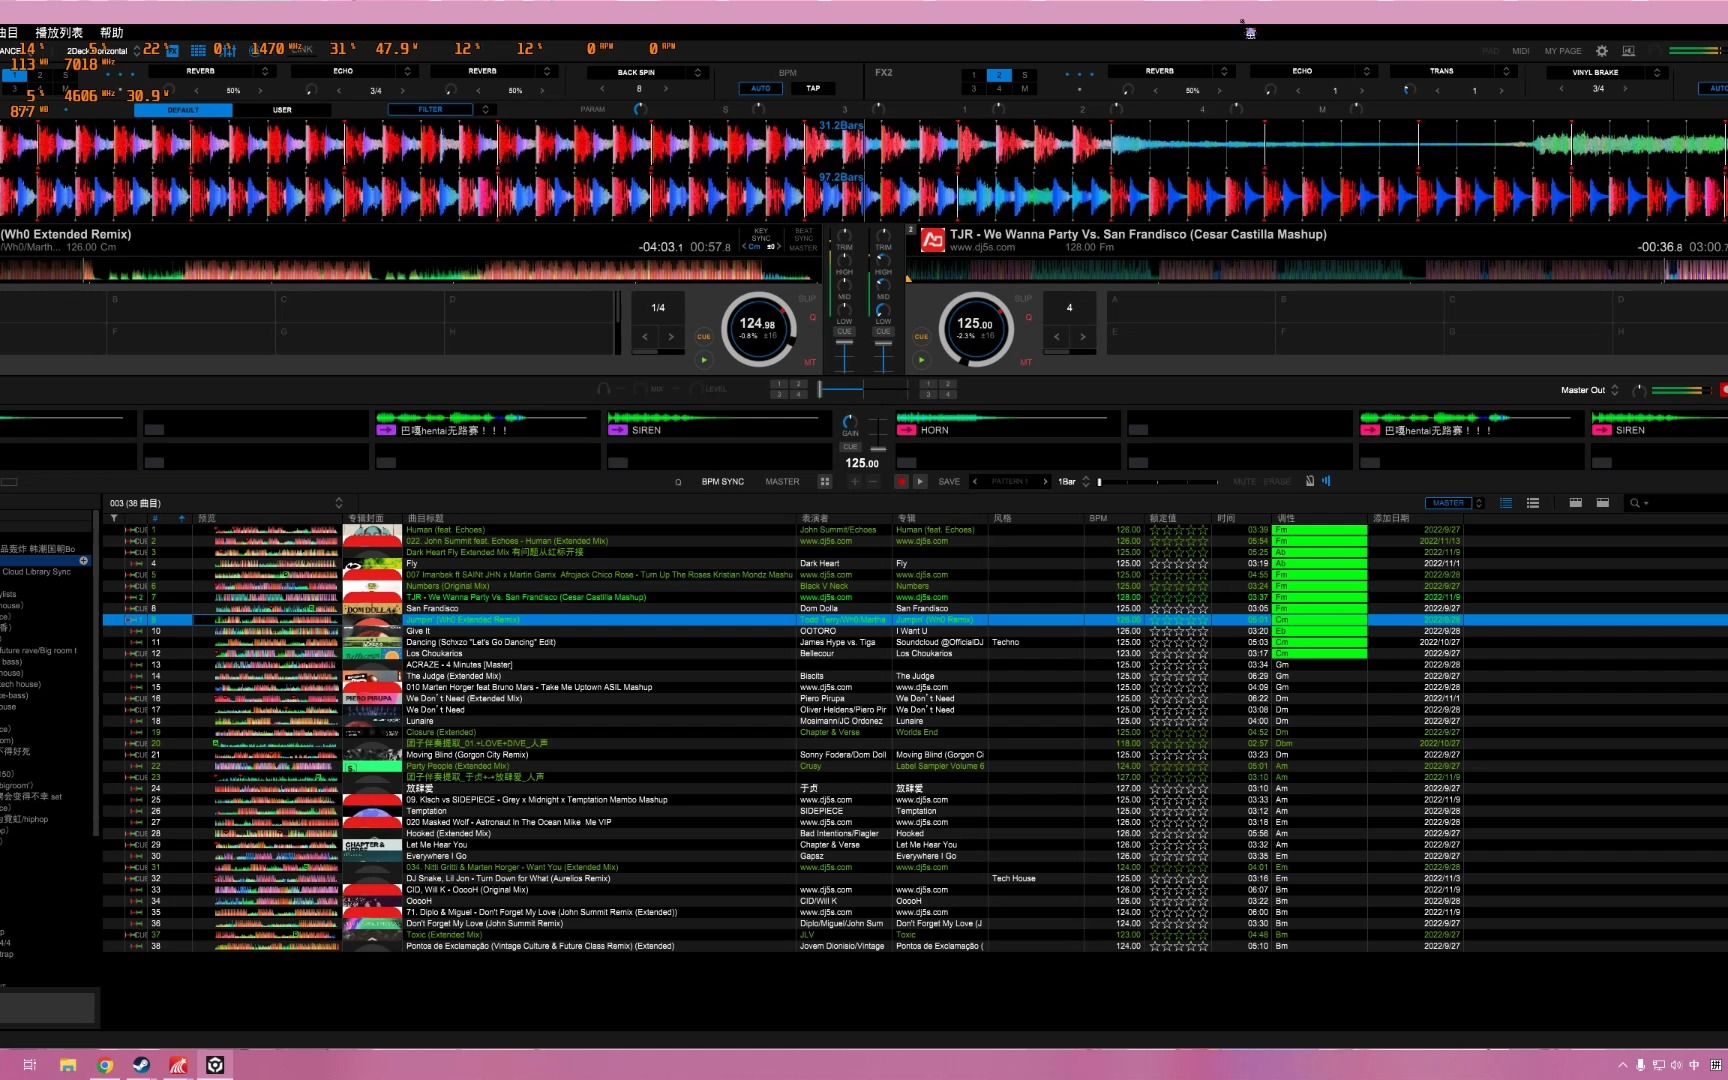This screenshot has height=1080, width=1728.
Task: Select the previous sequencer pattern arrow
Action: [x=975, y=482]
